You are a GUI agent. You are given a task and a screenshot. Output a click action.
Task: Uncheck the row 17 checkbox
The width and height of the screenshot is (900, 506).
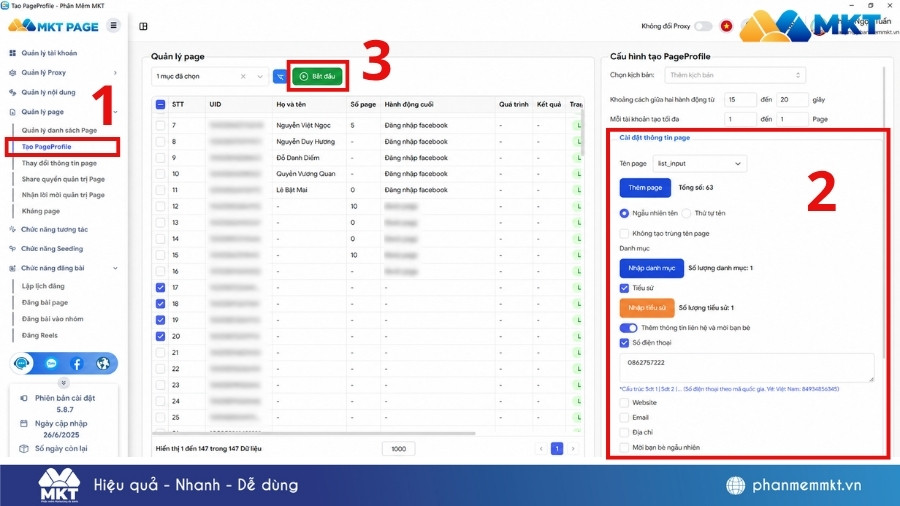point(161,287)
